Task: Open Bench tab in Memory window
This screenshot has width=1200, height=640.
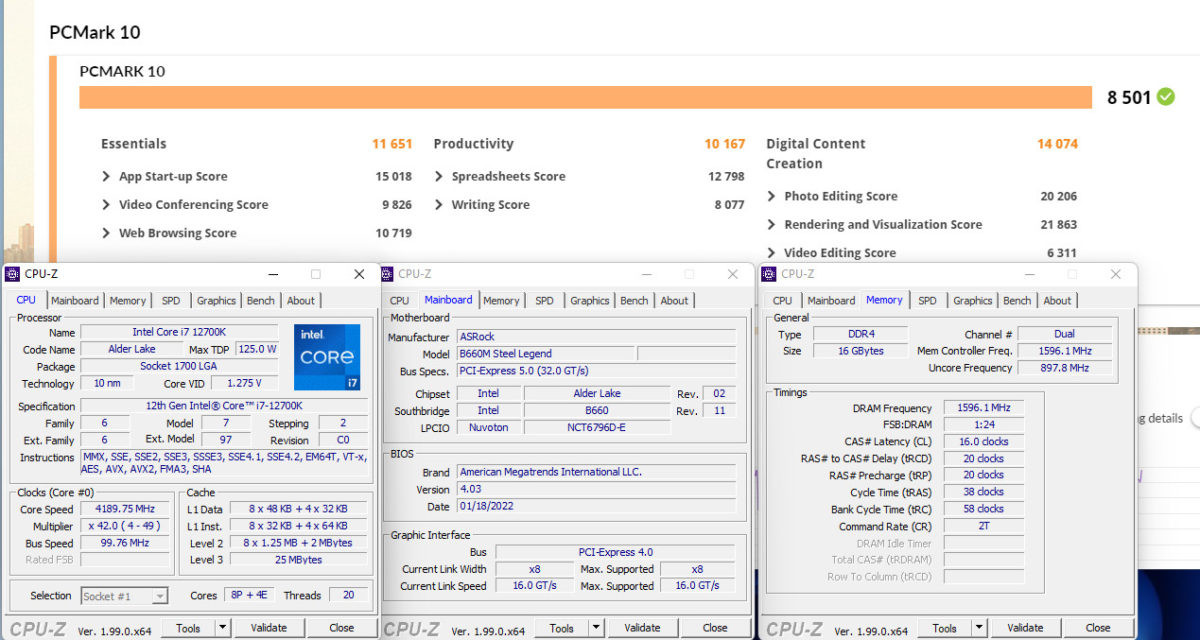Action: pos(1017,300)
